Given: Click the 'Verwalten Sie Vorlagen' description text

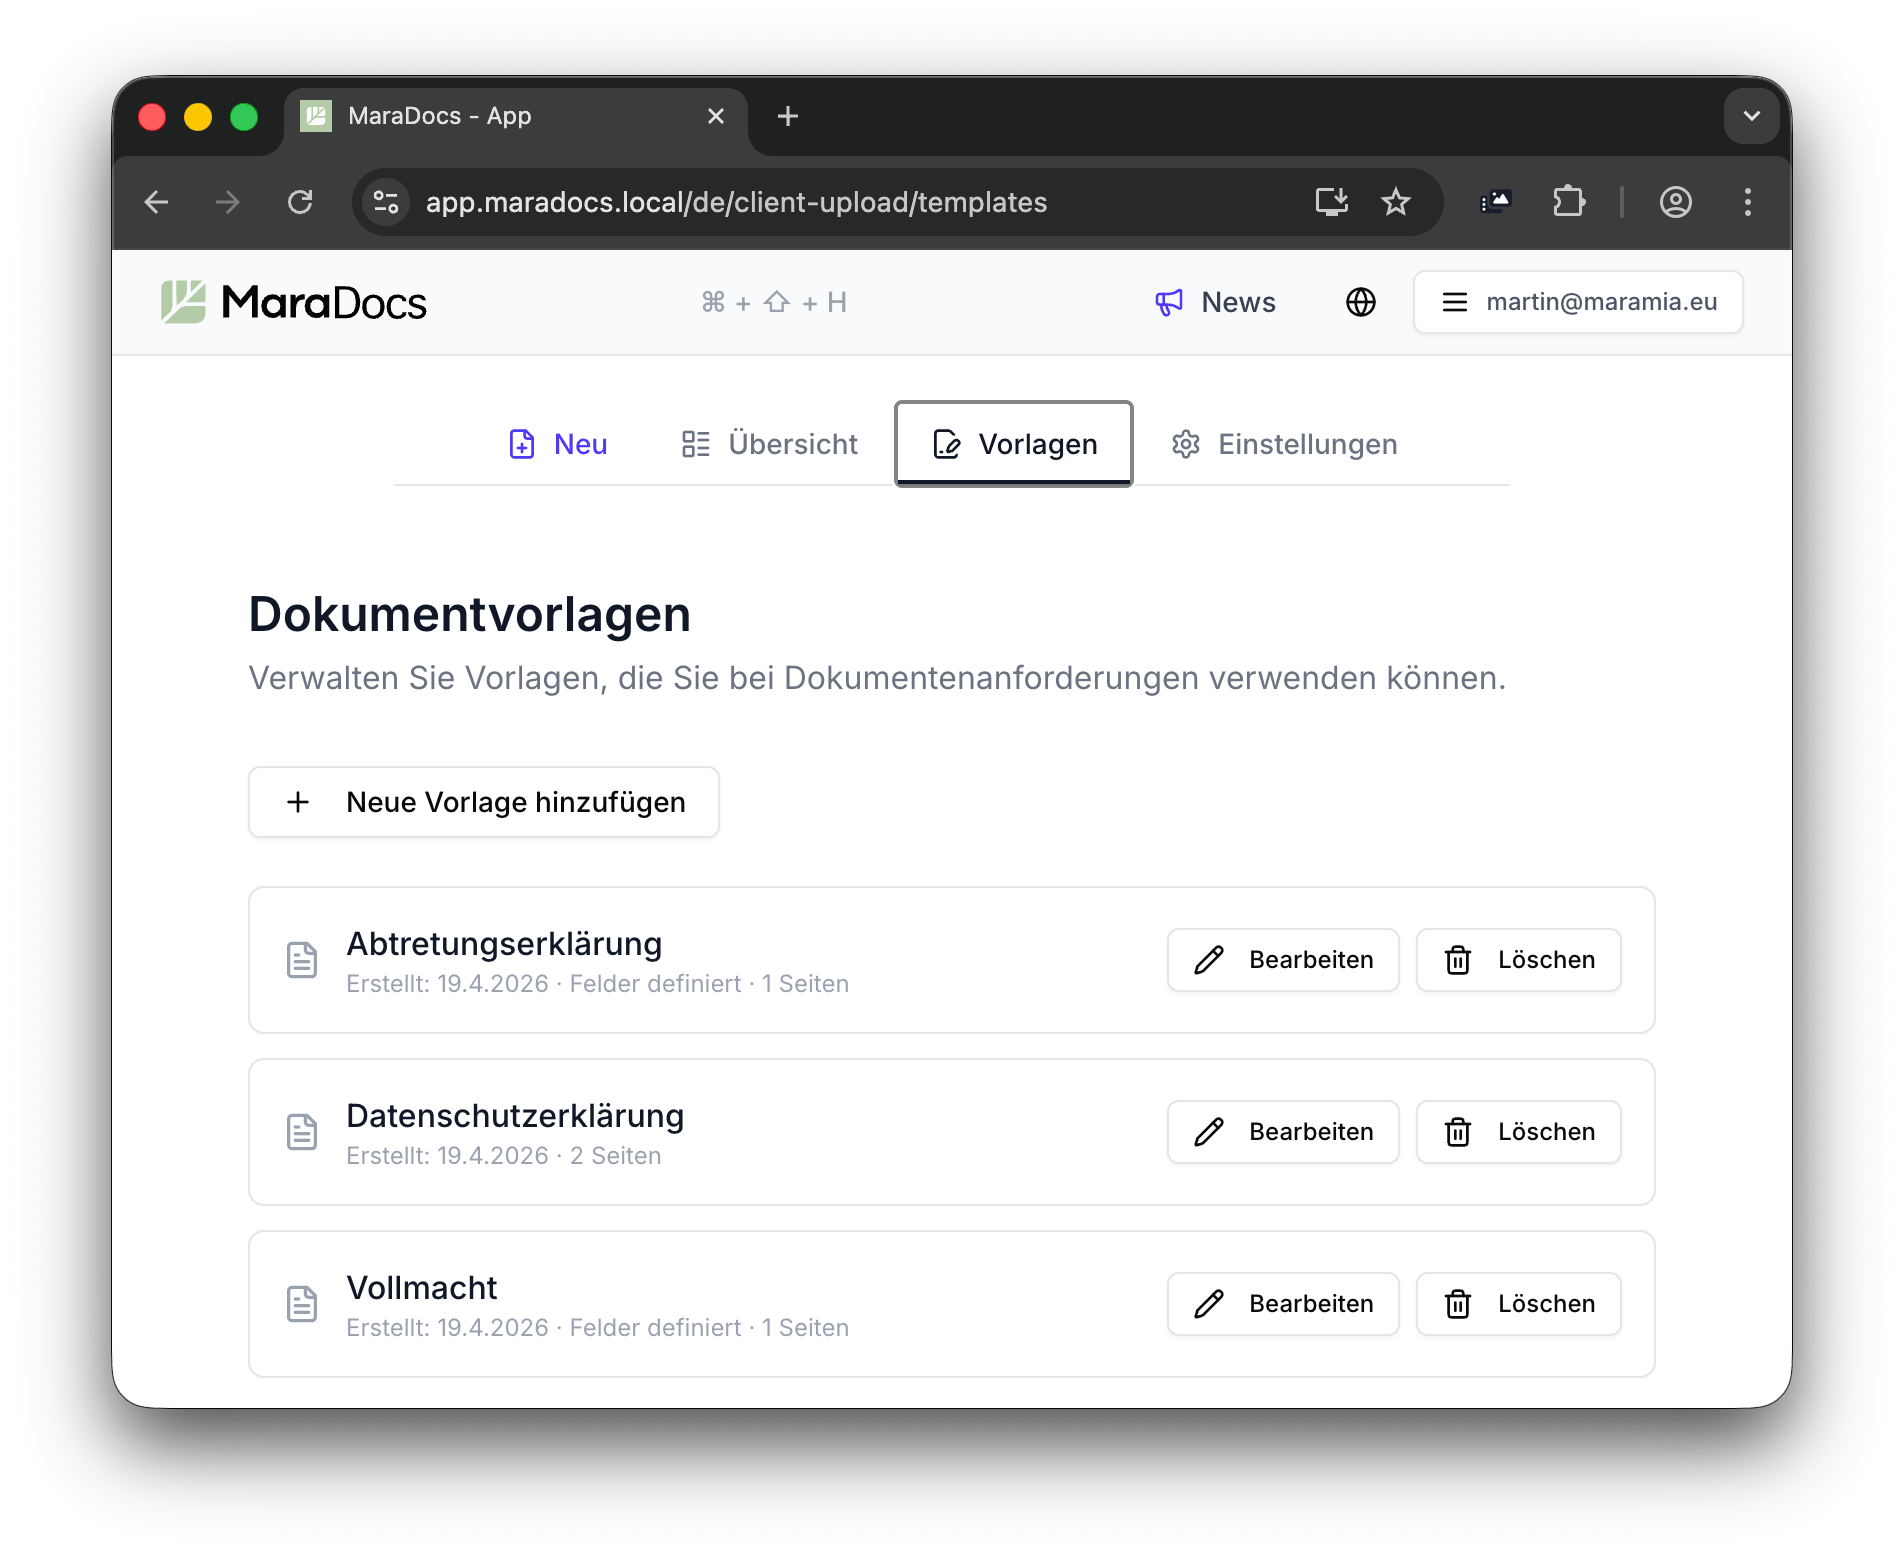Looking at the screenshot, I should [x=877, y=678].
